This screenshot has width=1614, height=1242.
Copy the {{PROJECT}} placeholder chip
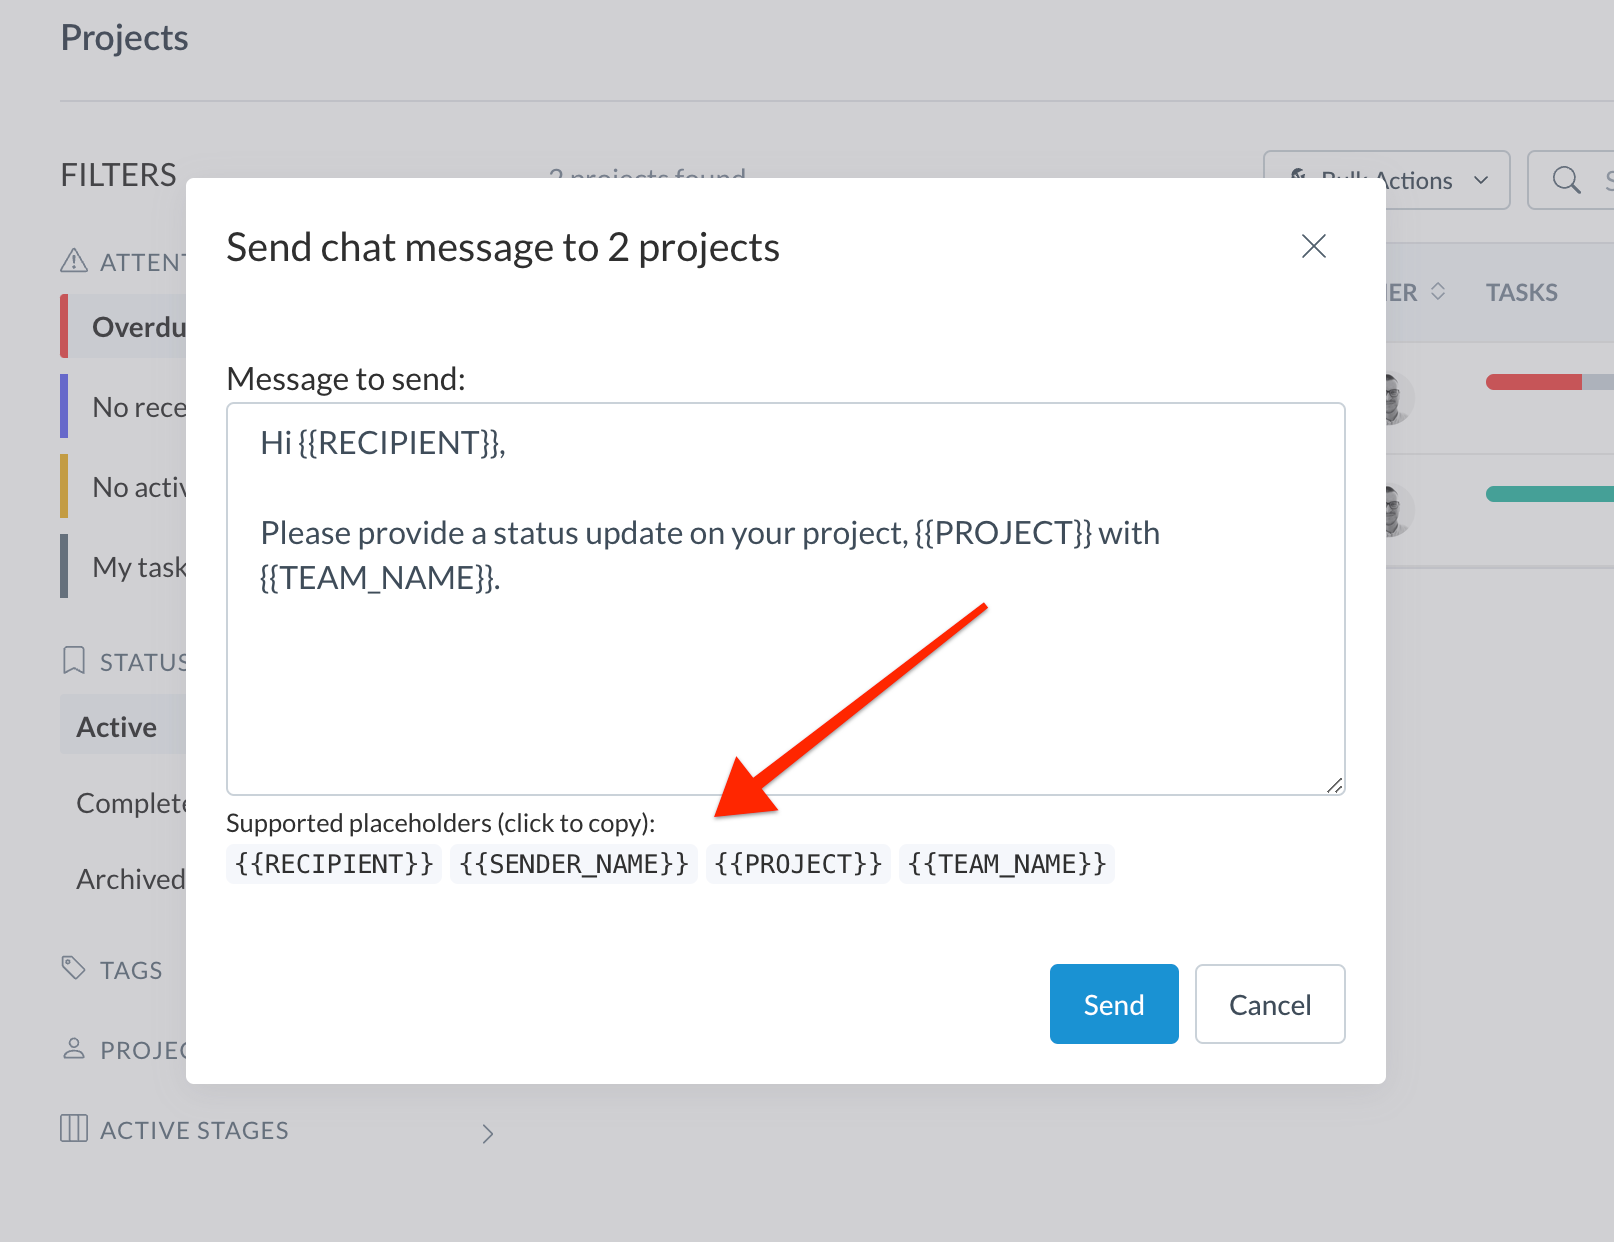point(798,864)
